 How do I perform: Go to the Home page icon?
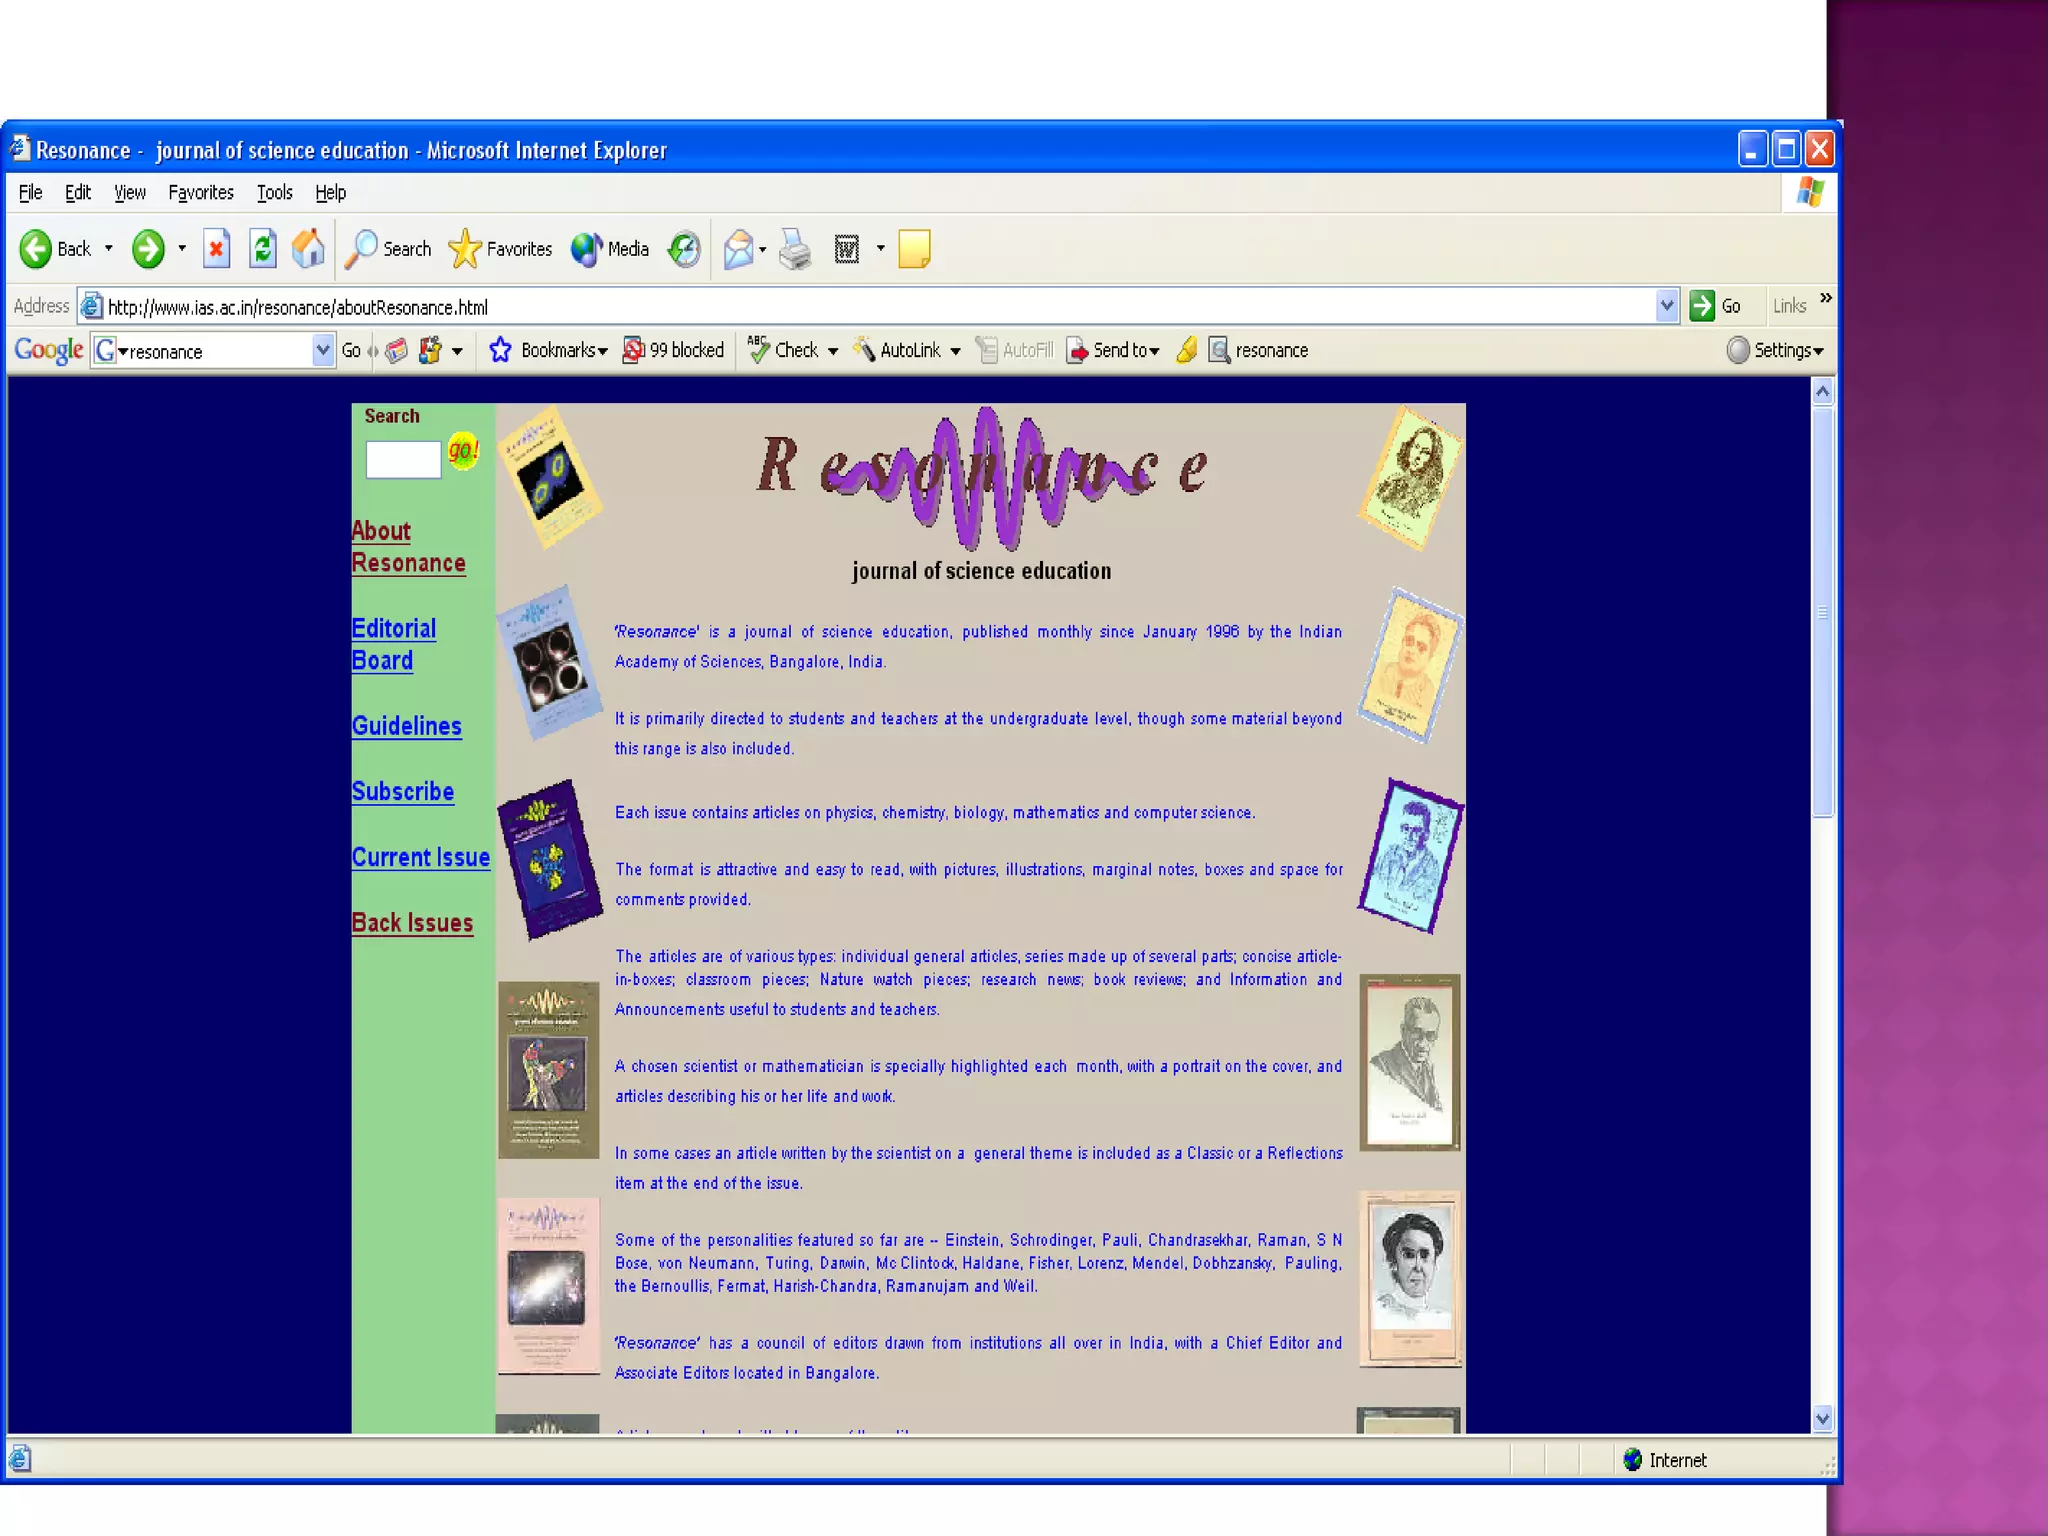(x=308, y=249)
